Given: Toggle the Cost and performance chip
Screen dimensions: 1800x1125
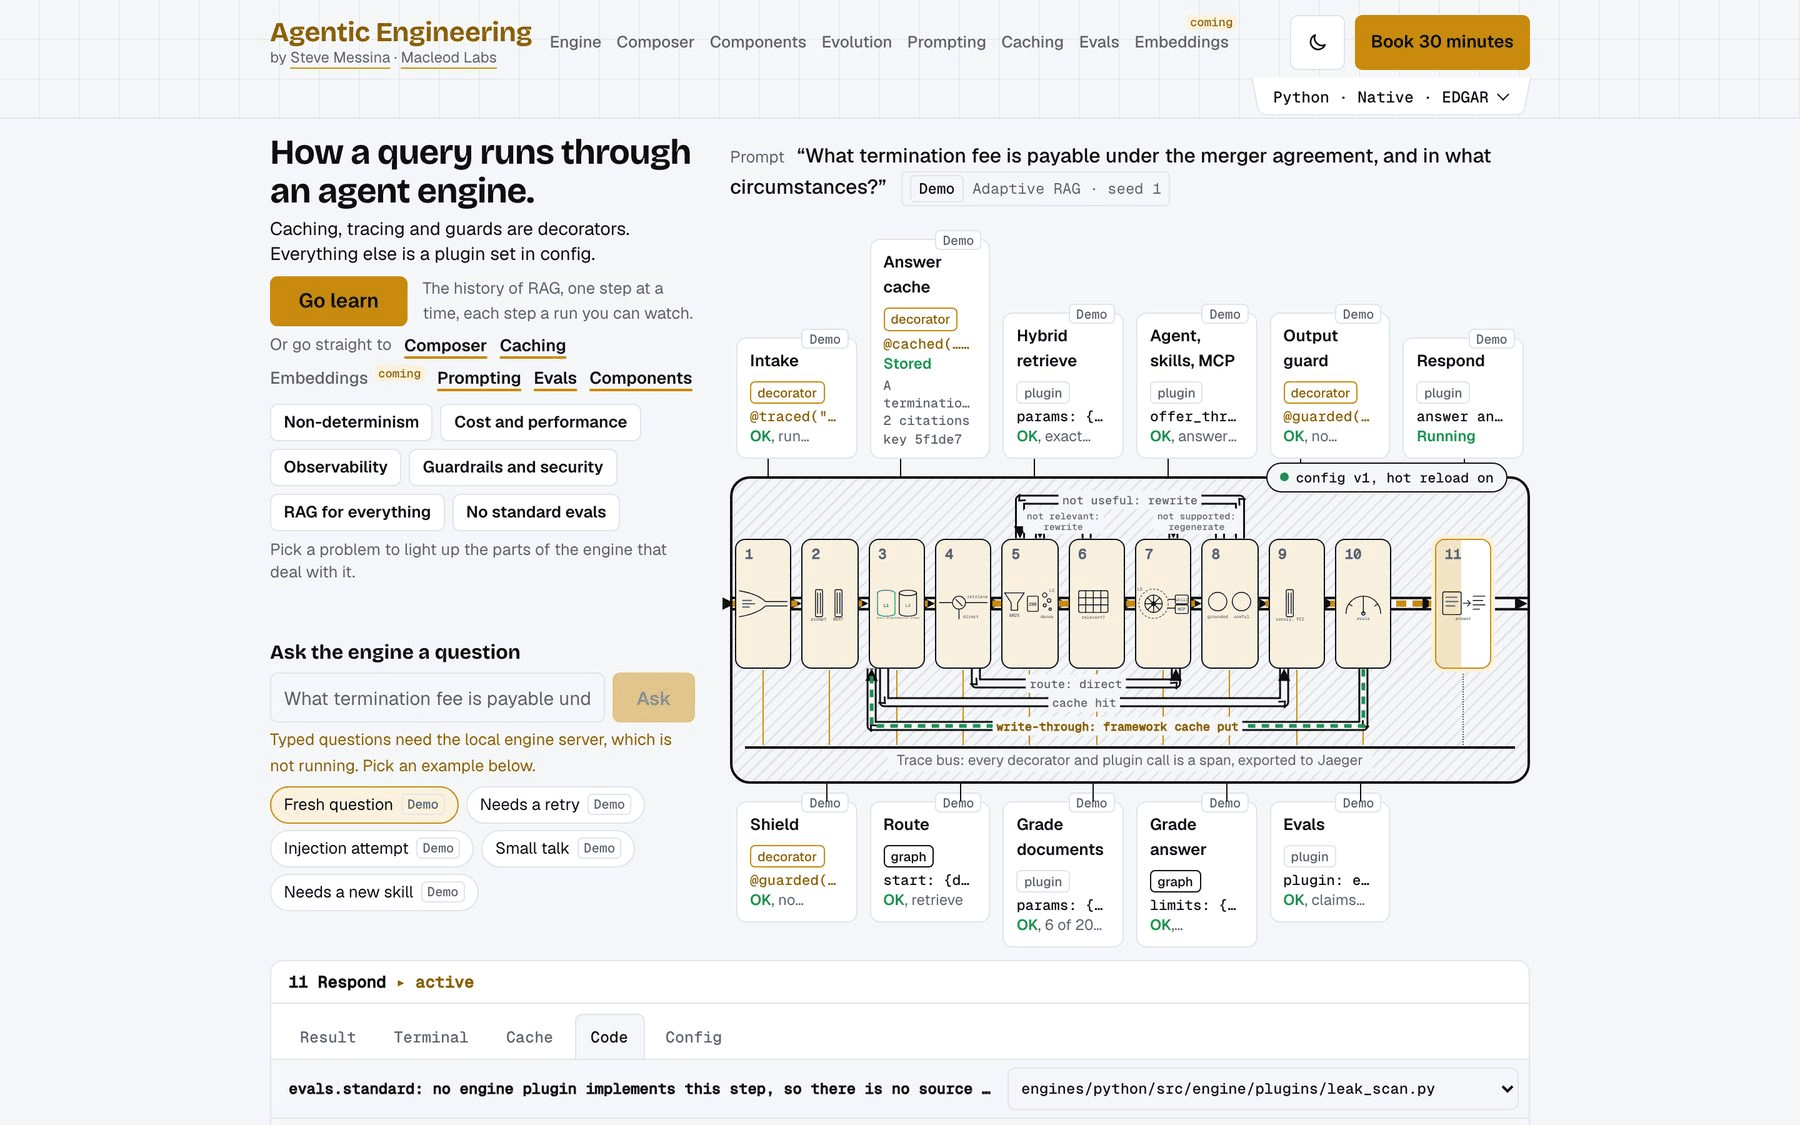Looking at the screenshot, I should [540, 422].
